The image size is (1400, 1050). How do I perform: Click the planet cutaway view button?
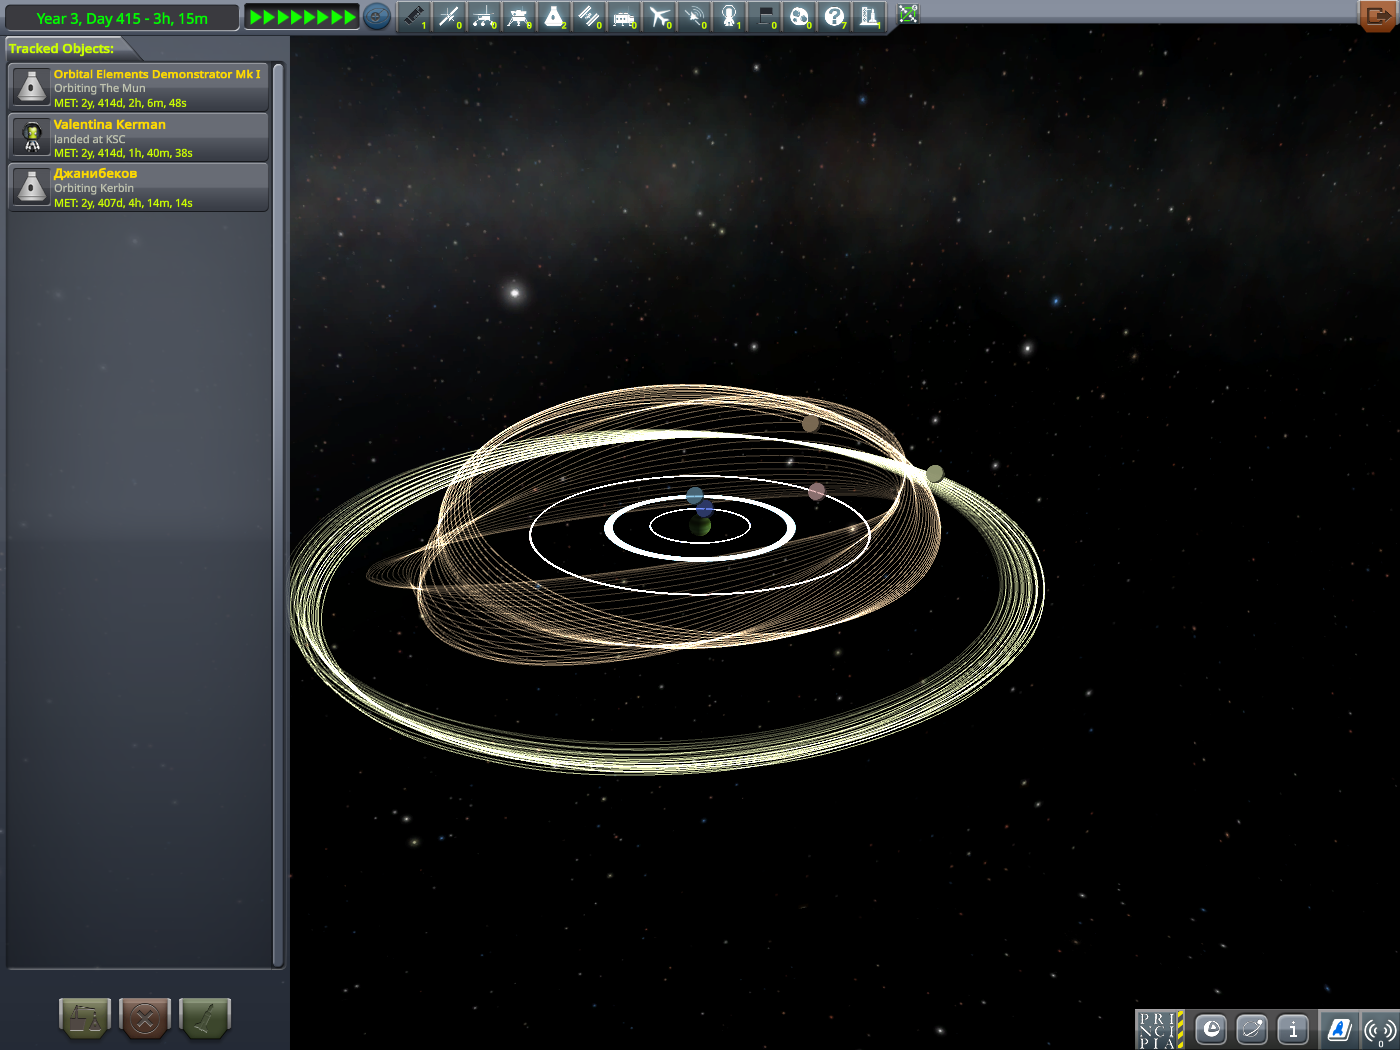[x=1211, y=1029]
